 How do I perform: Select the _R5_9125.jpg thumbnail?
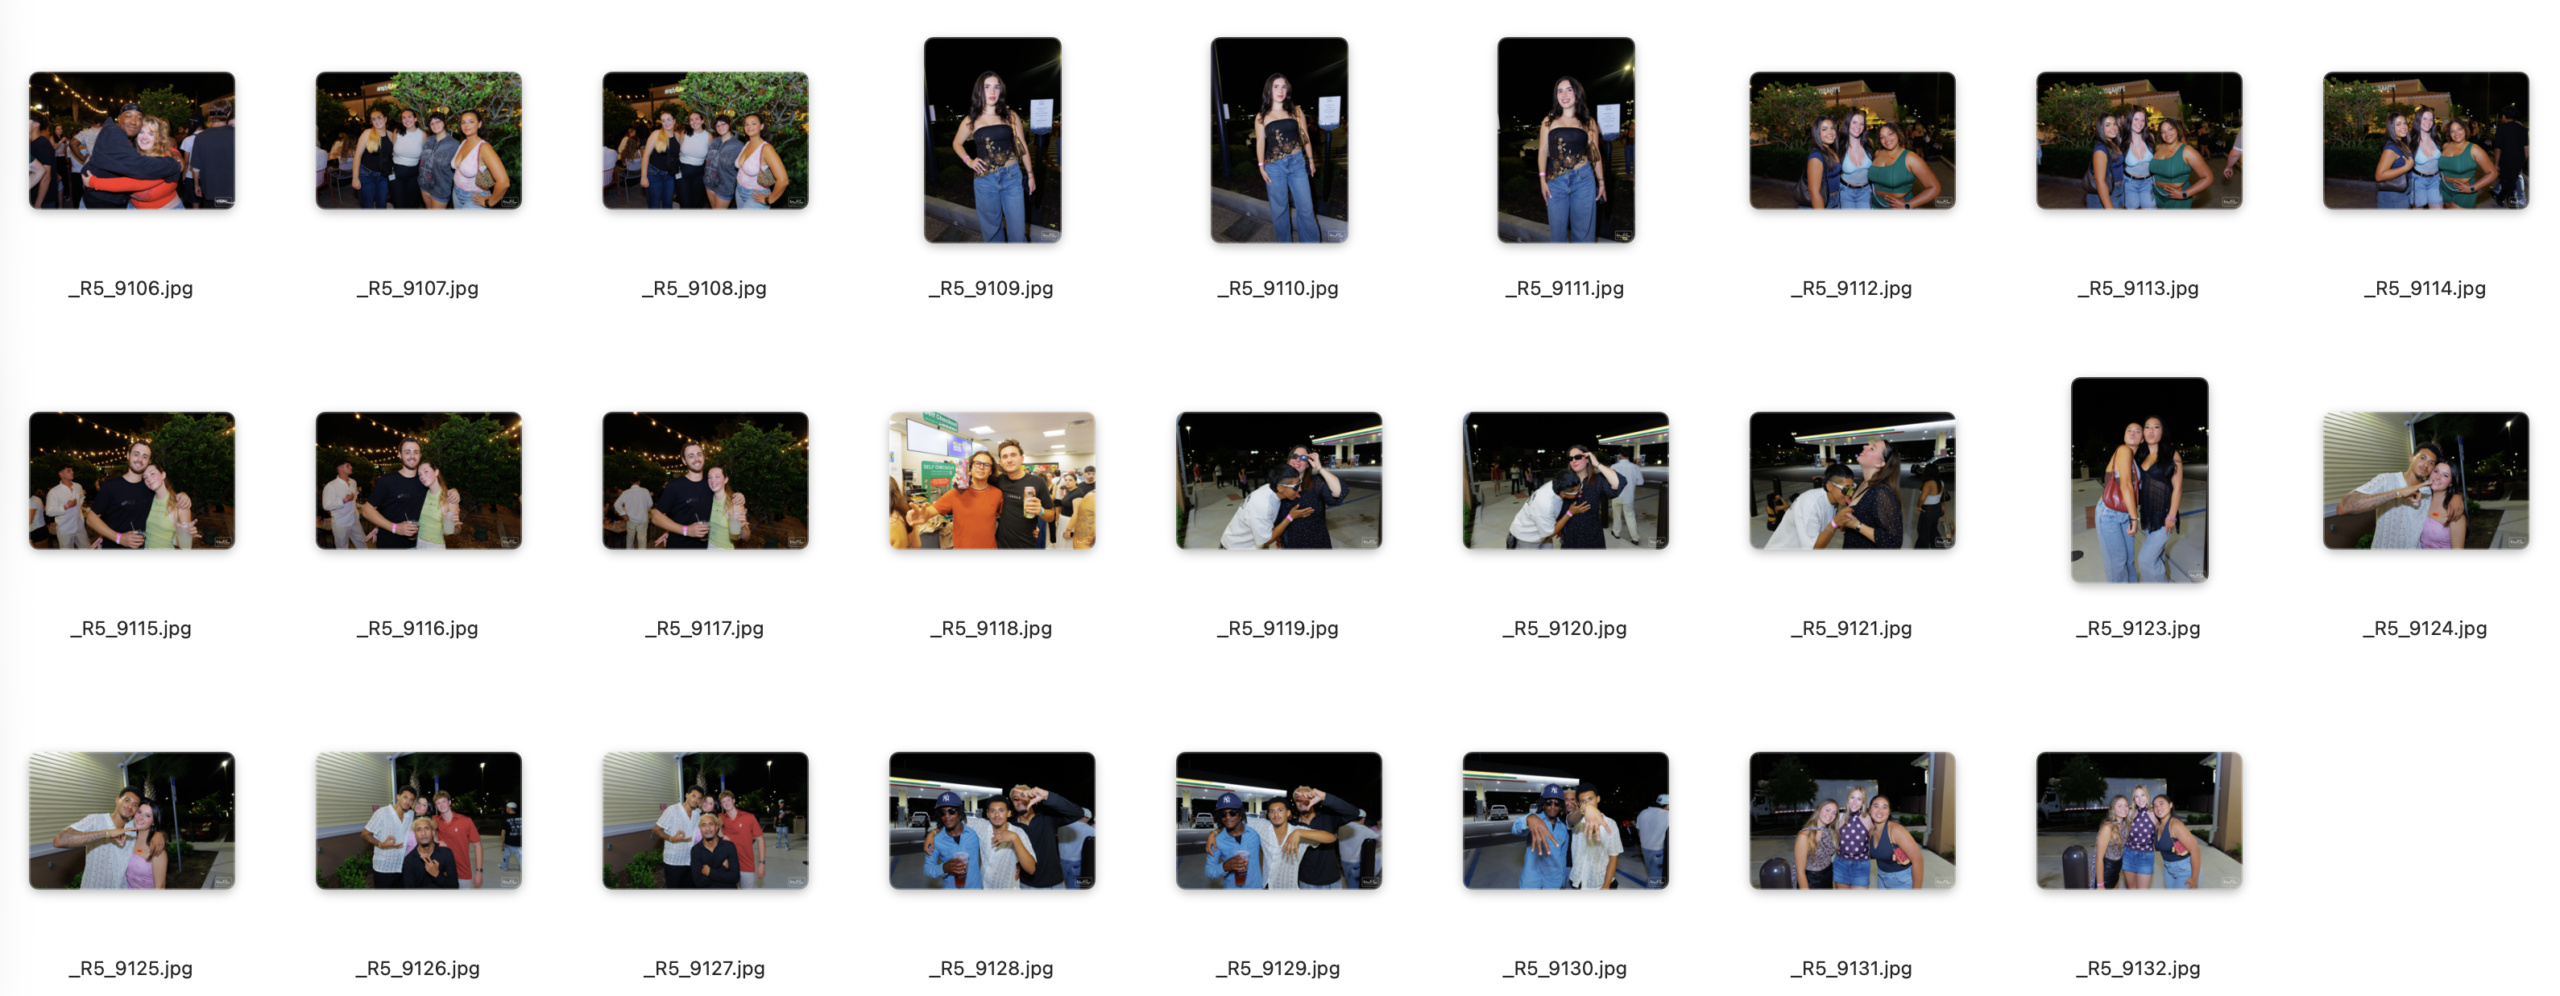click(x=132, y=820)
